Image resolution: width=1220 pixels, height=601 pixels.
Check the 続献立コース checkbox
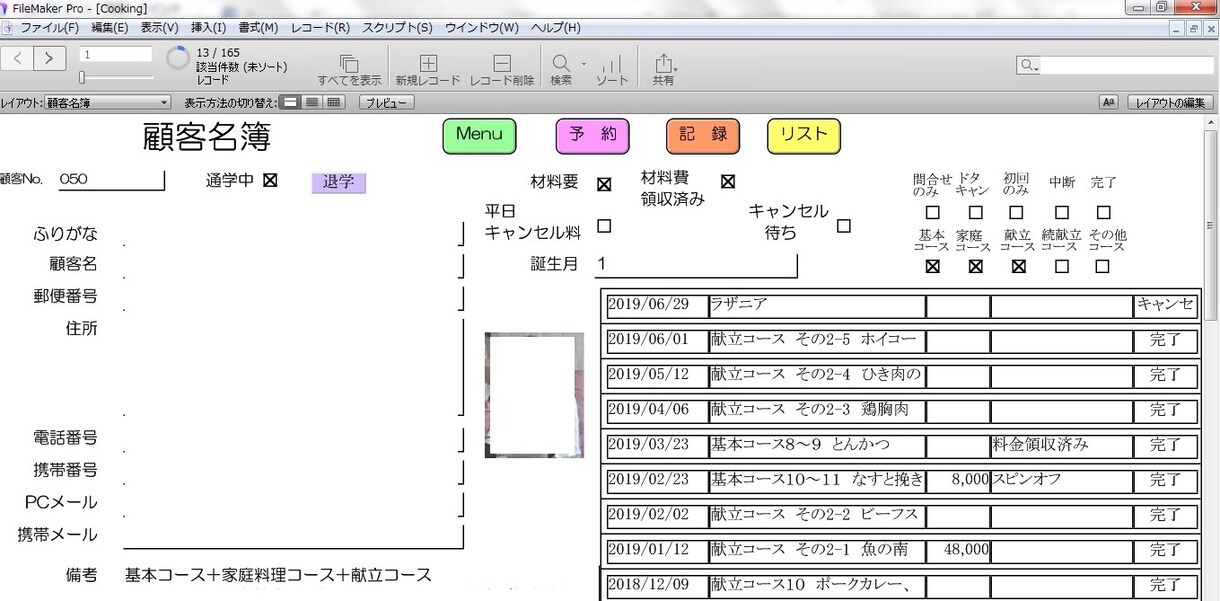pyautogui.click(x=1062, y=266)
